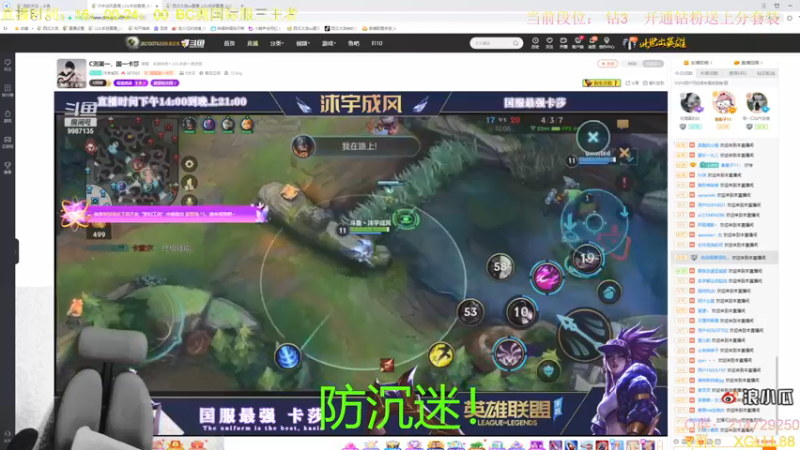Click the second purple badge under title

pos(164,83)
